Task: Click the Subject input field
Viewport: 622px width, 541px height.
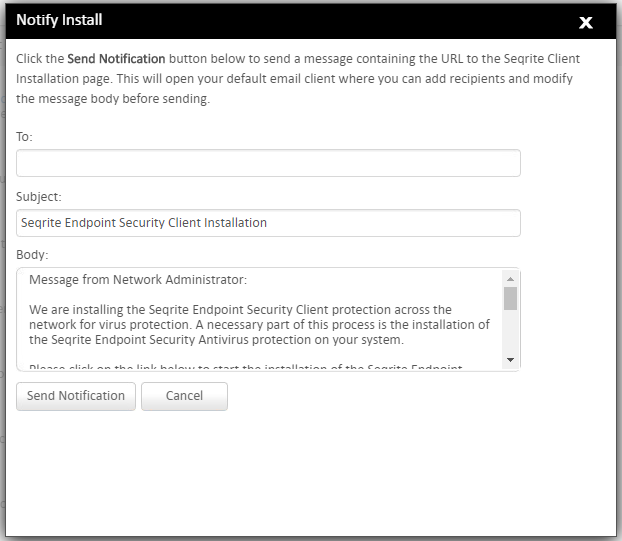Action: [x=268, y=223]
